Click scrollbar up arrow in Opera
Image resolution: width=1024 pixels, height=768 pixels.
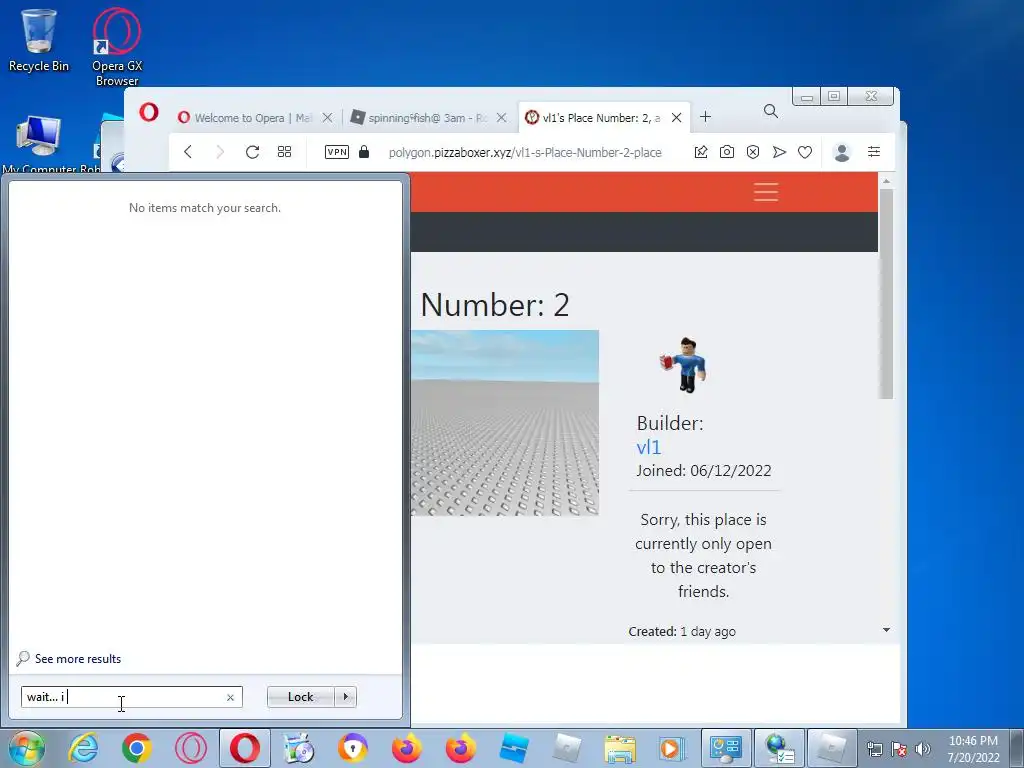(886, 181)
